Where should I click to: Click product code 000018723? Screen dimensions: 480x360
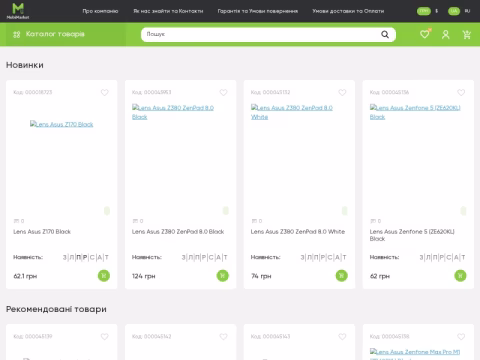33,92
